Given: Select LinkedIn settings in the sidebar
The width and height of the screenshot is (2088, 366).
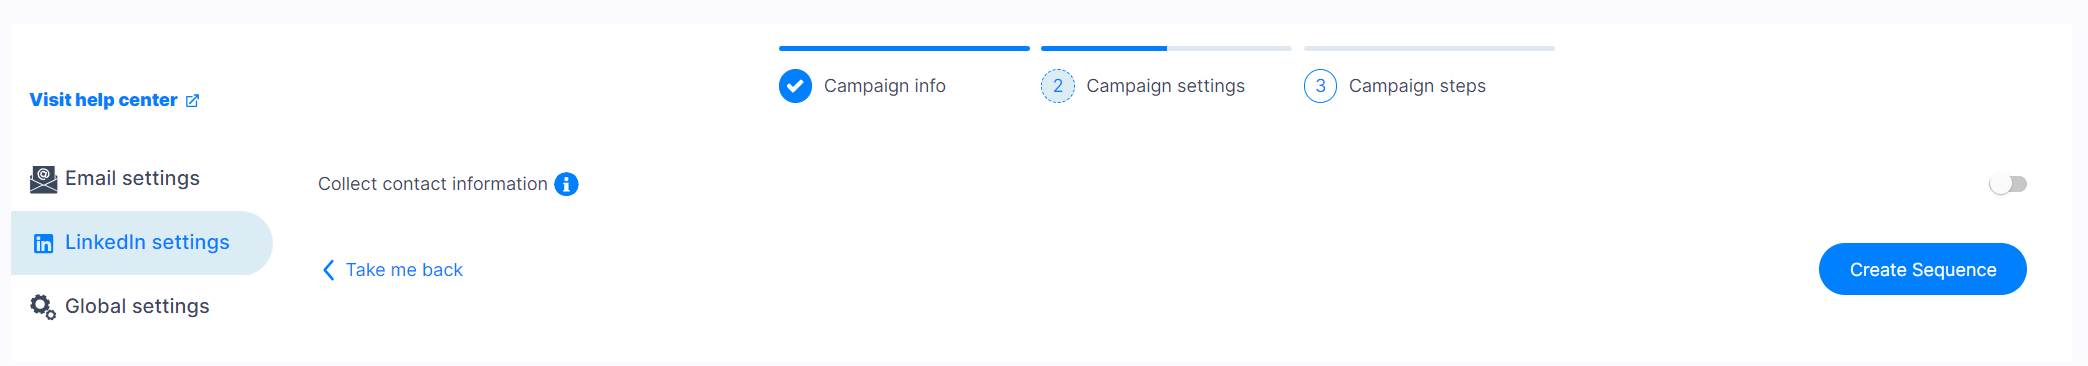Looking at the screenshot, I should coord(141,243).
